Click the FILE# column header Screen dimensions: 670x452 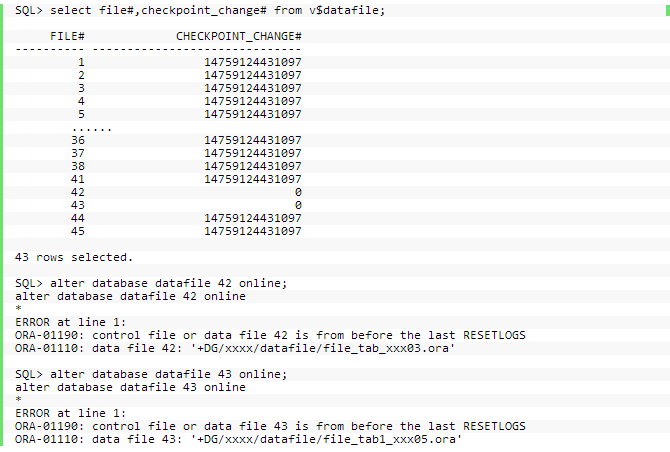click(x=67, y=36)
